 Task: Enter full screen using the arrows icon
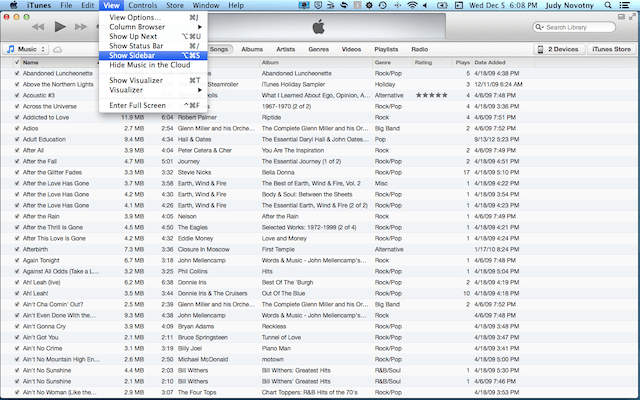coord(632,17)
